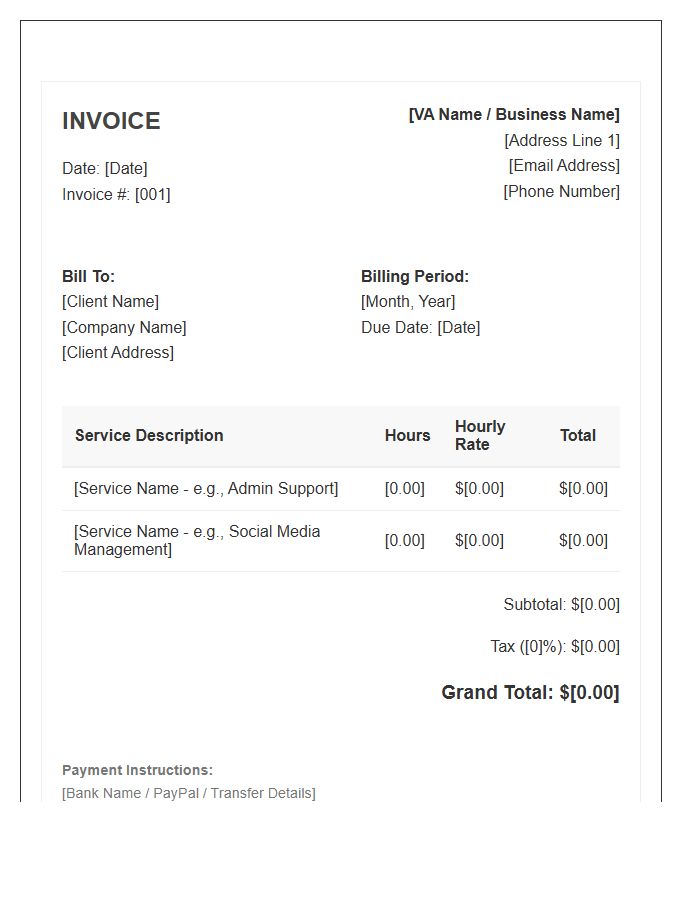Image resolution: width=700 pixels, height=900 pixels.
Task: Click the [Address Line 1] placeholder
Action: tap(562, 140)
